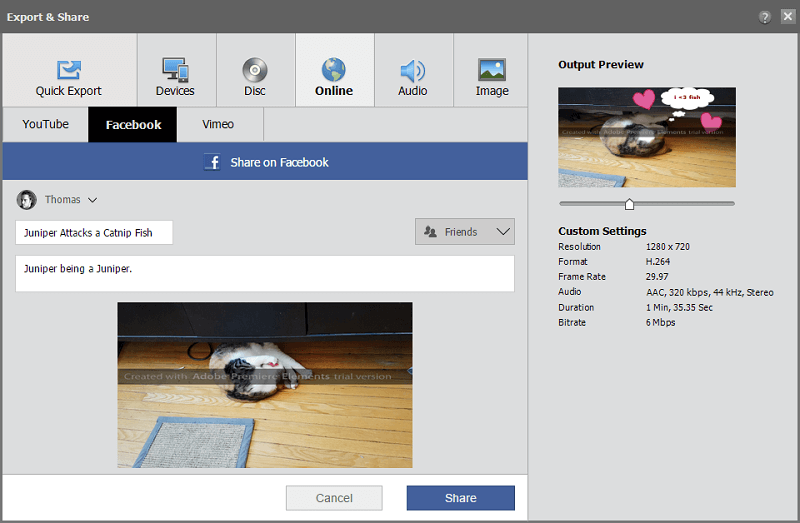Select the Disc export tab
The width and height of the screenshot is (800, 523).
(256, 70)
